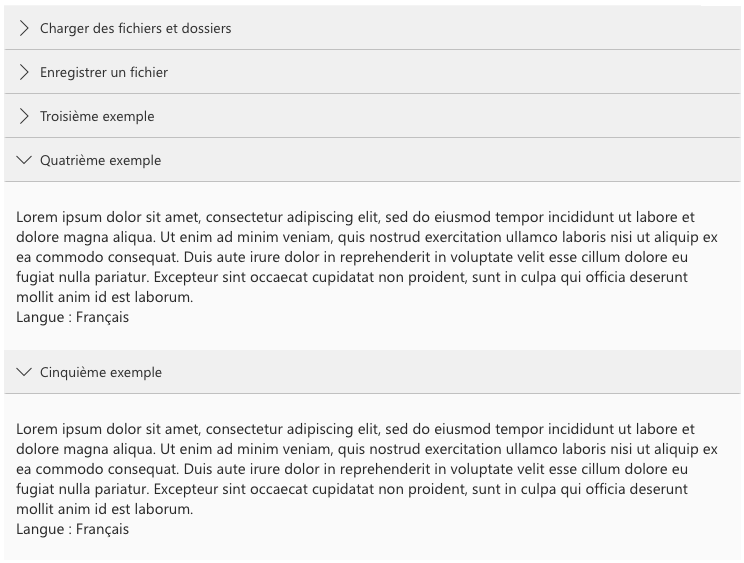Expand the Charger des fichiers et dossiers section
Viewport: 744px width, 563px height.
click(x=135, y=28)
